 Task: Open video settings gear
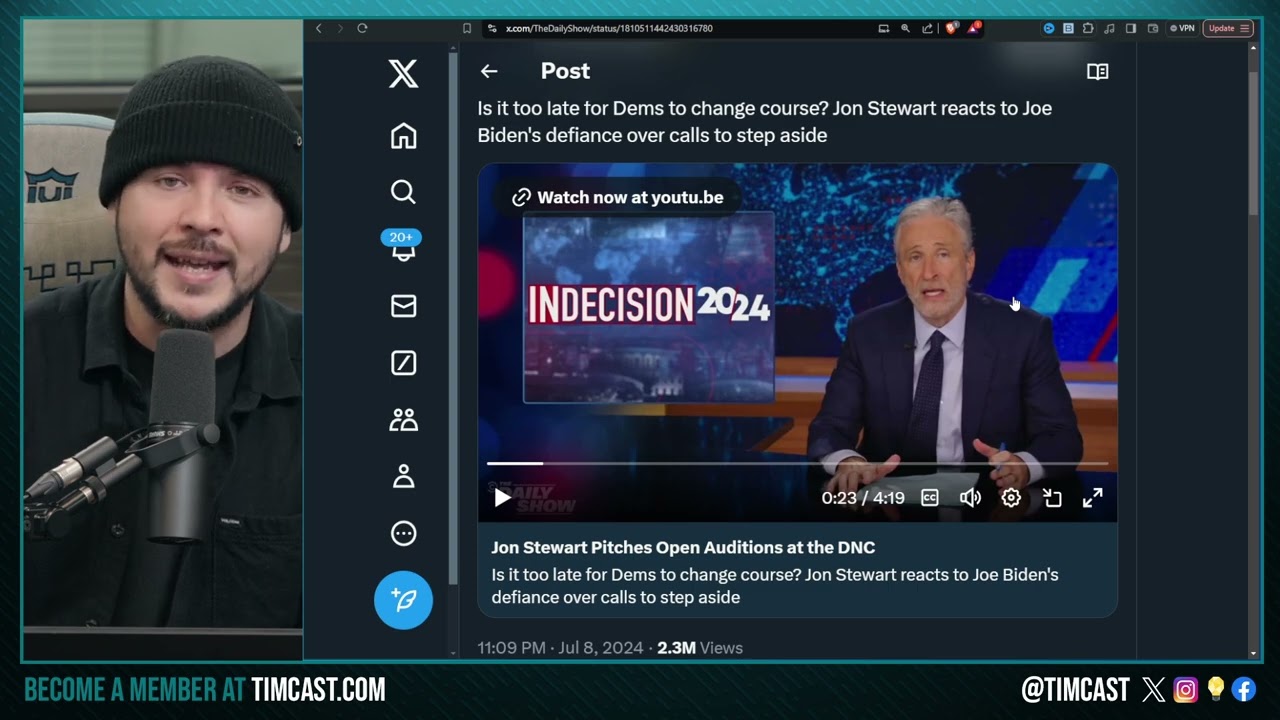tap(1011, 497)
